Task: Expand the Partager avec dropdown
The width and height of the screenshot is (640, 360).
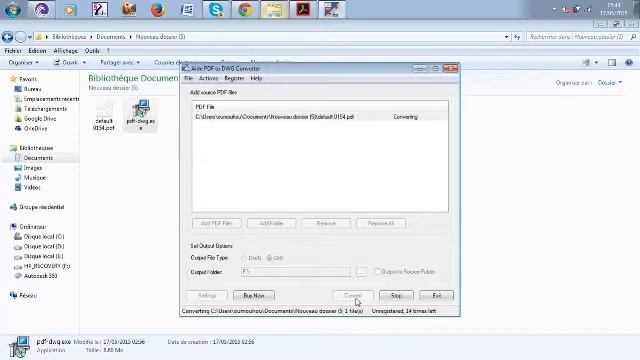Action: pyautogui.click(x=120, y=62)
